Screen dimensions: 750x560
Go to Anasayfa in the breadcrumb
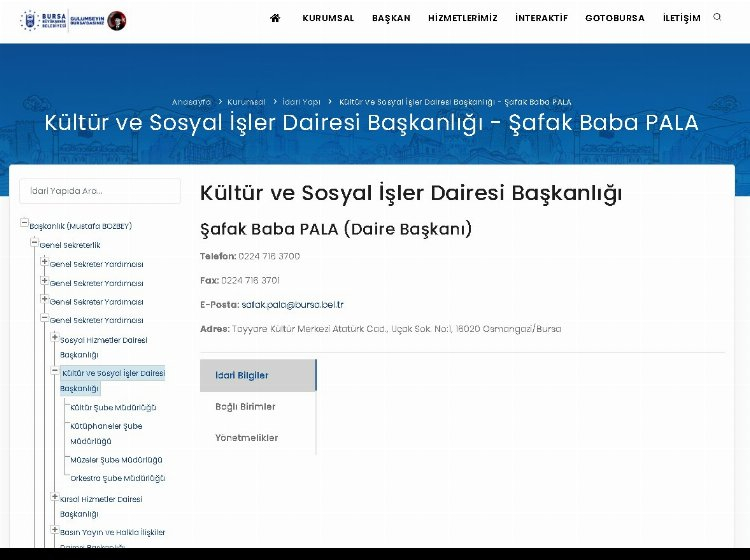pyautogui.click(x=191, y=102)
